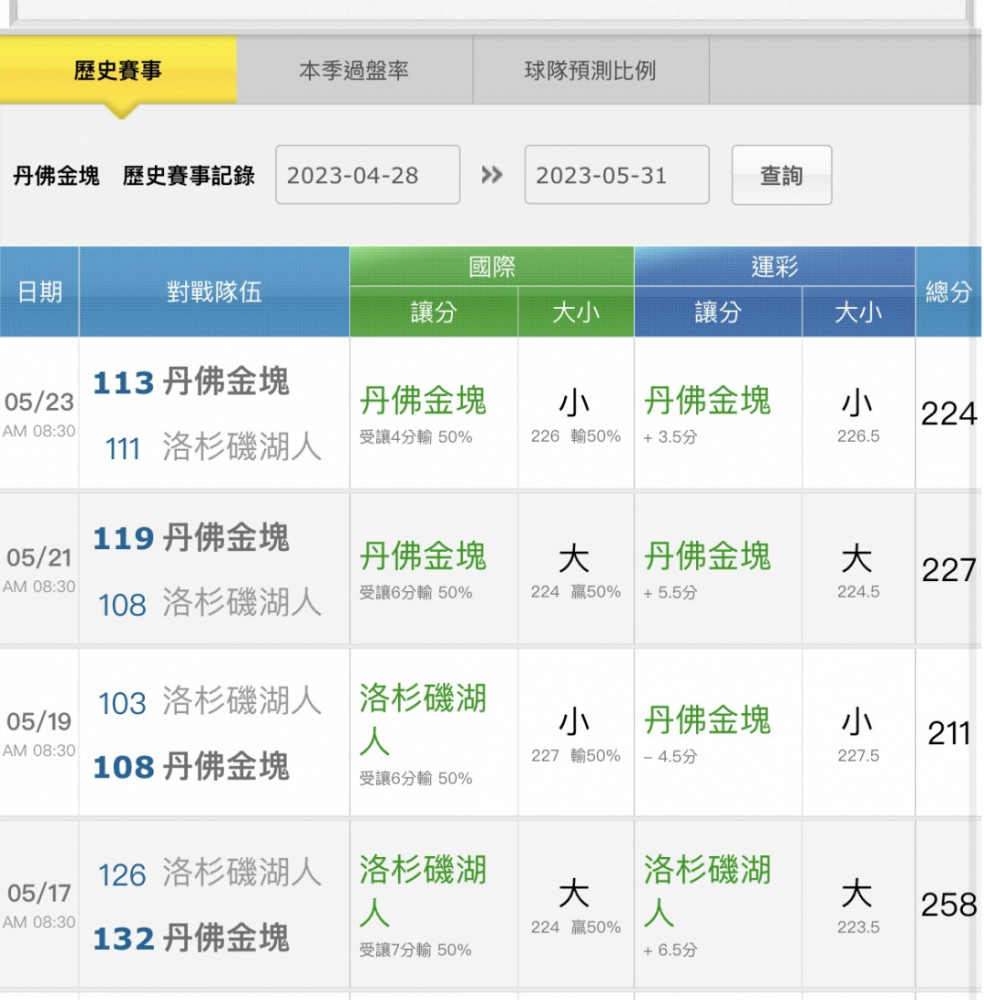Viewport: 984px width, 1000px height.
Task: Open the 歷史賽事 tab
Action: [x=118, y=70]
